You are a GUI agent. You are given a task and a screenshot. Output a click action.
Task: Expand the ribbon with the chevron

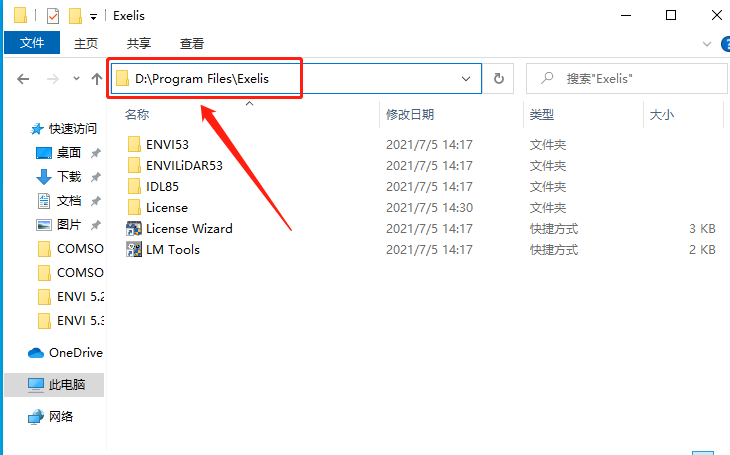point(707,44)
